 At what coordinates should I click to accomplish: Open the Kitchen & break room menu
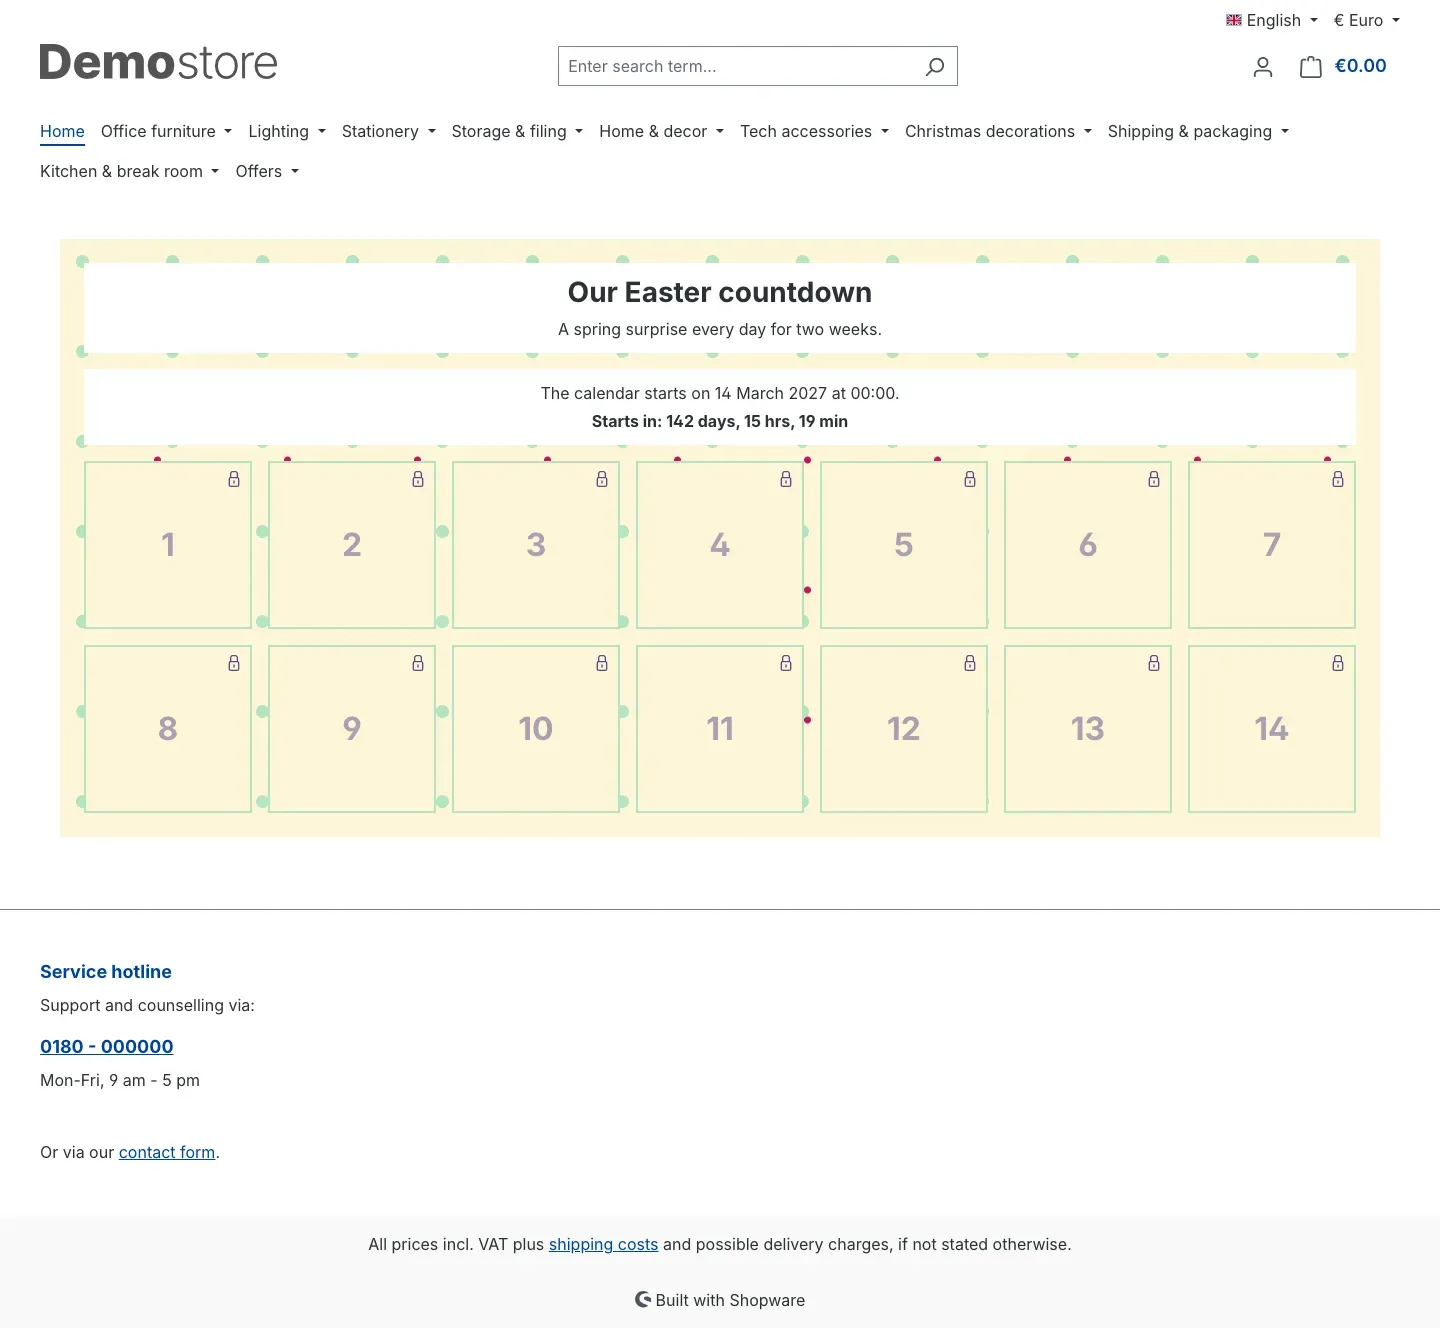[x=129, y=171]
